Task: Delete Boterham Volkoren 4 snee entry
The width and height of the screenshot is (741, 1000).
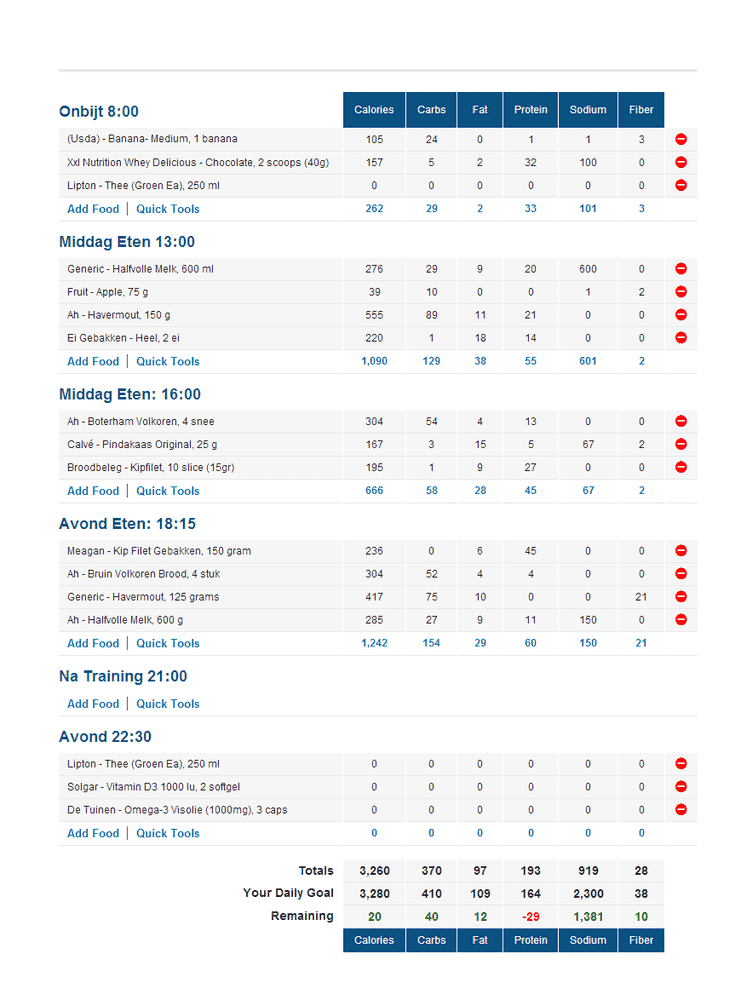Action: pyautogui.click(x=681, y=421)
